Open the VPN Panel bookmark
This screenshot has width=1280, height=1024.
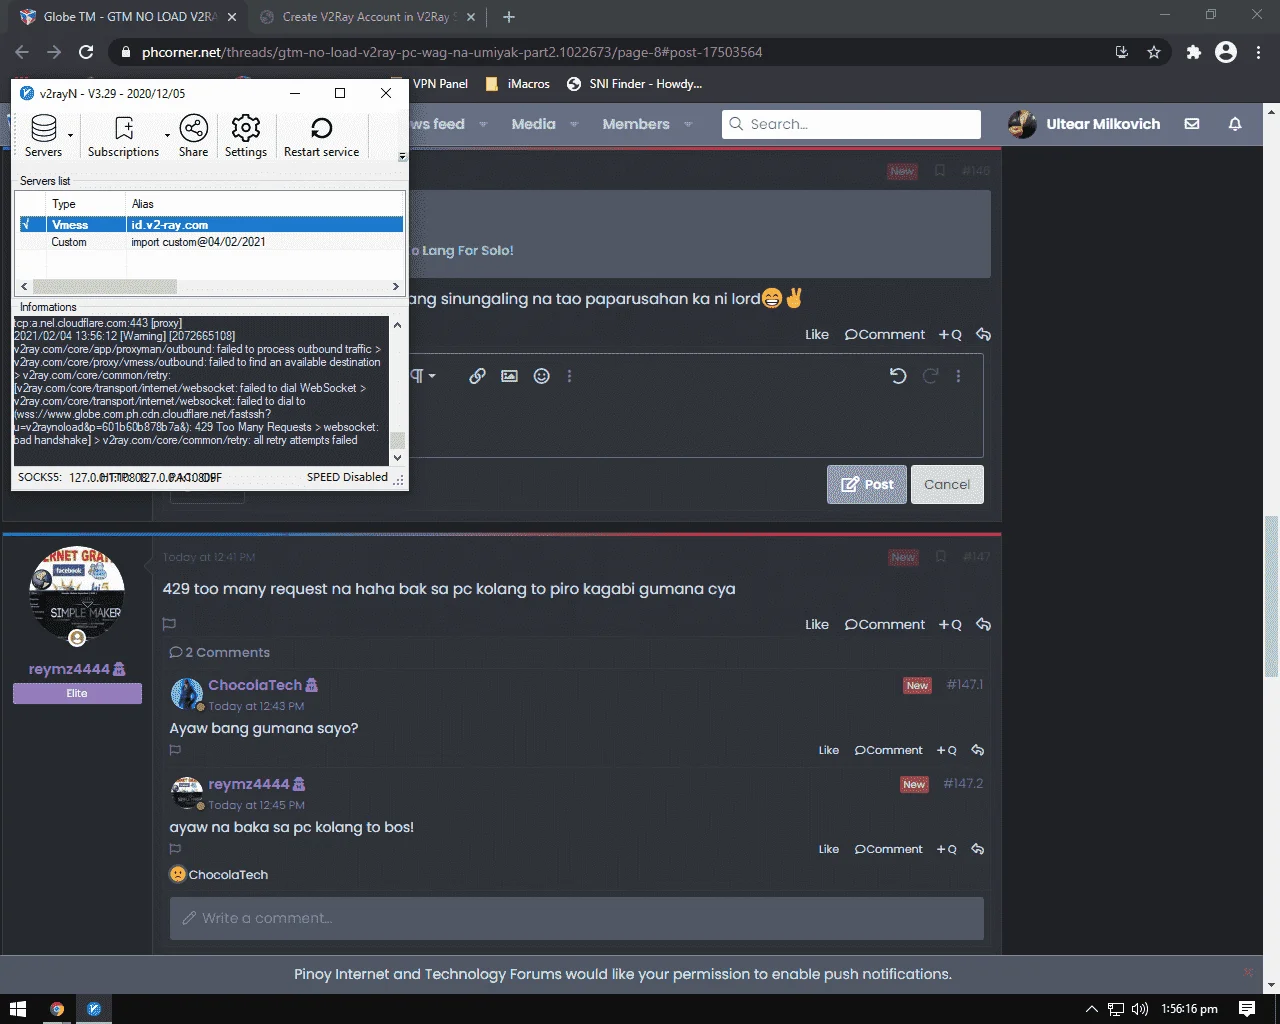pos(440,84)
